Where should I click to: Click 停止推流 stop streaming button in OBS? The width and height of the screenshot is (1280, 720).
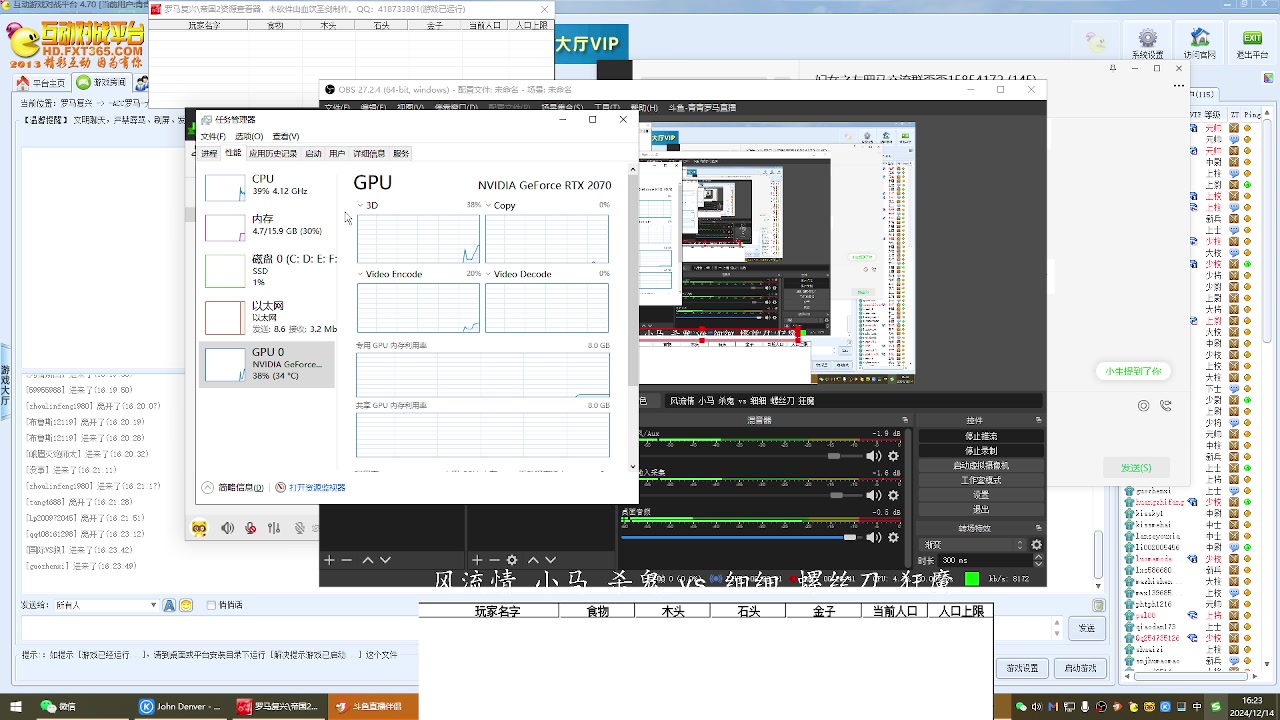pyautogui.click(x=981, y=436)
